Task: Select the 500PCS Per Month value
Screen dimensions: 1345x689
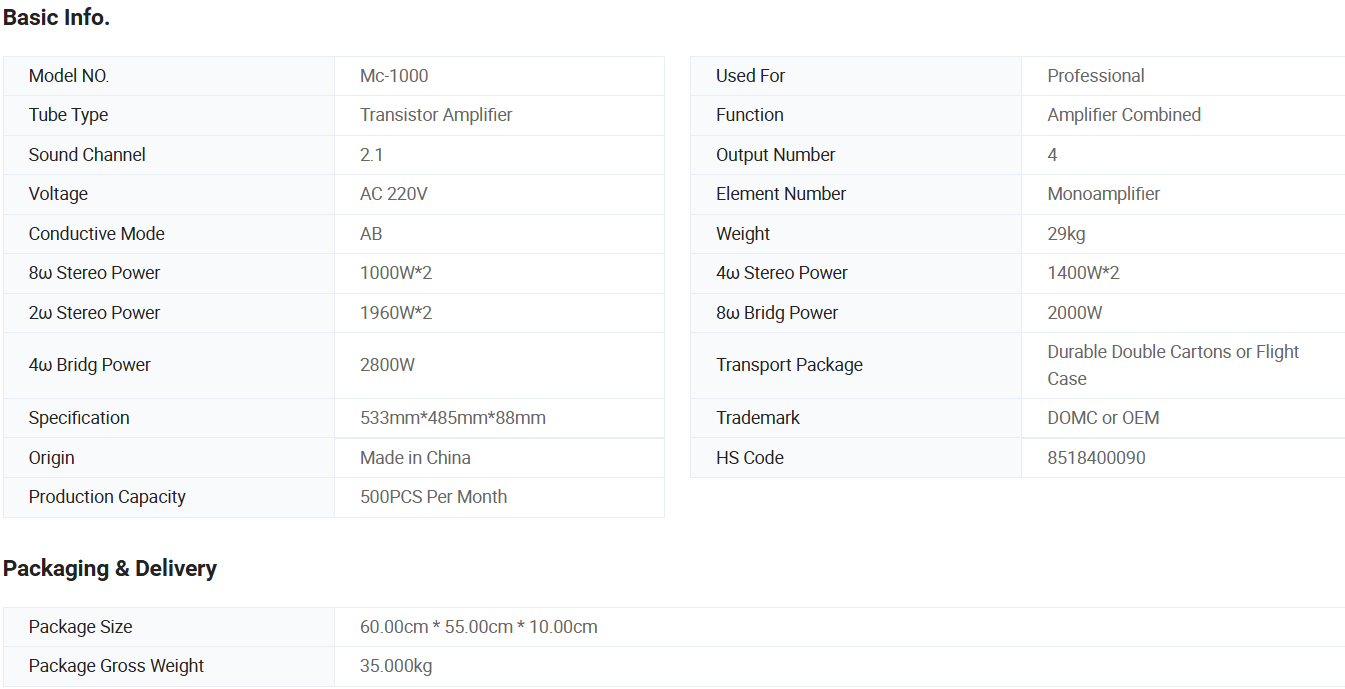Action: coord(433,497)
